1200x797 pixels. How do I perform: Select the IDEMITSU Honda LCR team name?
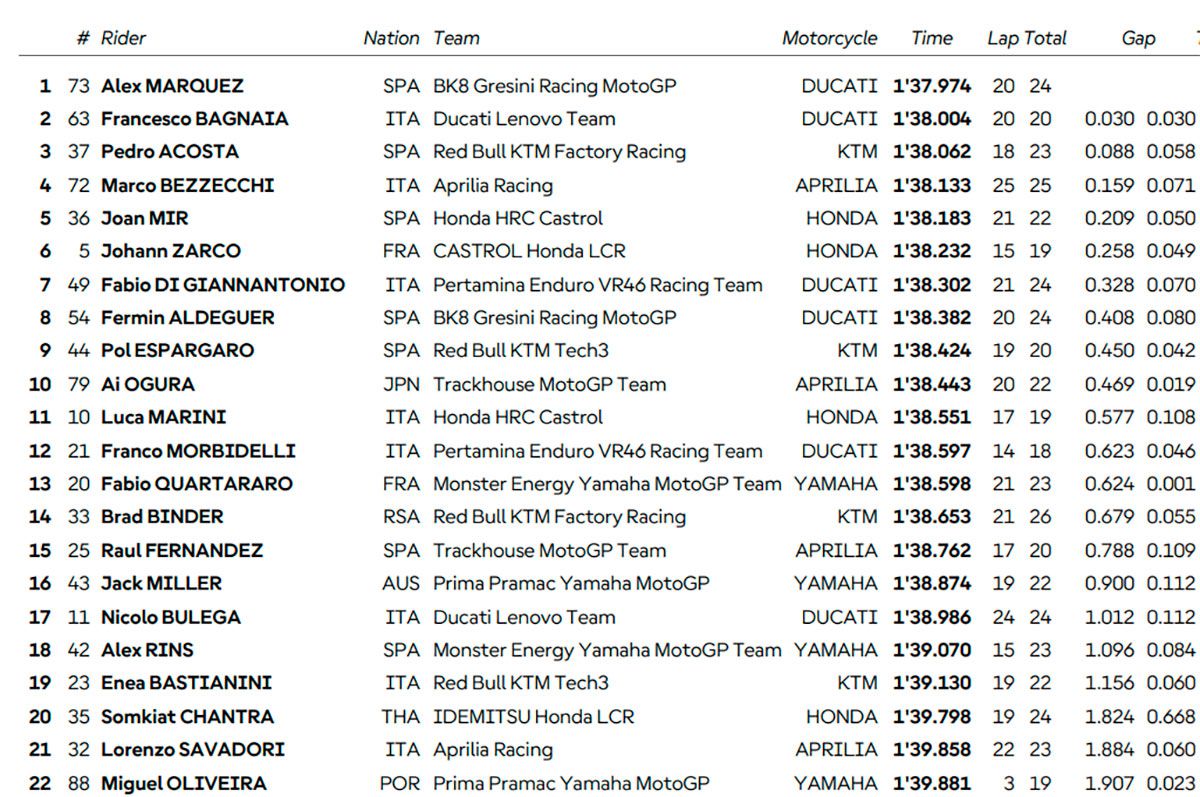coord(533,716)
